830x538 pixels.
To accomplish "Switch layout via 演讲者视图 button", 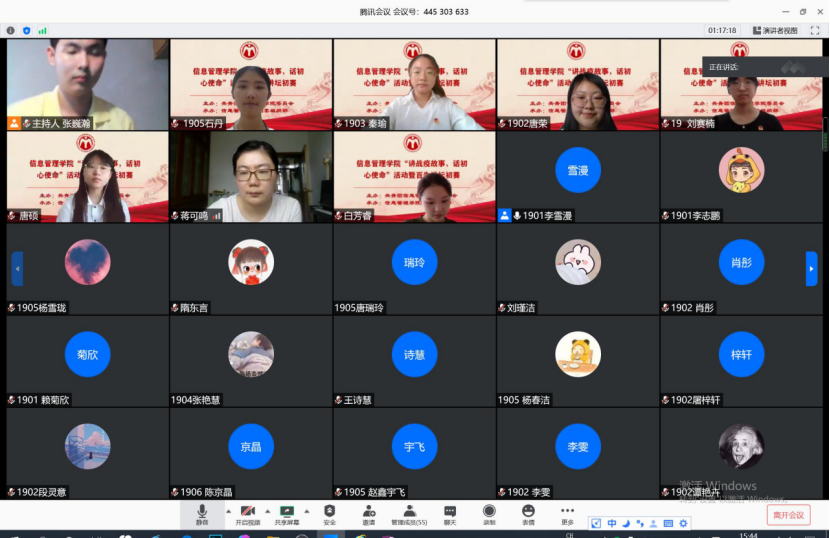I will 775,30.
